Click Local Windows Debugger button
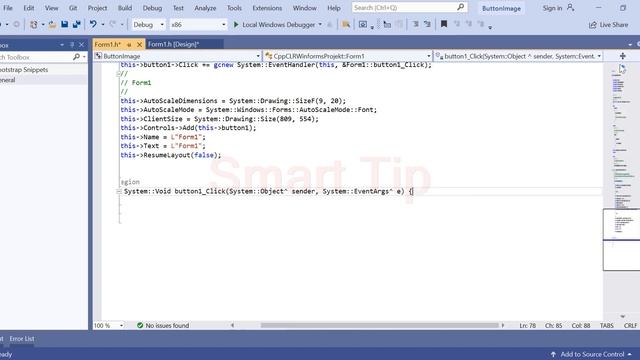Image resolution: width=640 pixels, height=360 pixels. click(x=278, y=24)
